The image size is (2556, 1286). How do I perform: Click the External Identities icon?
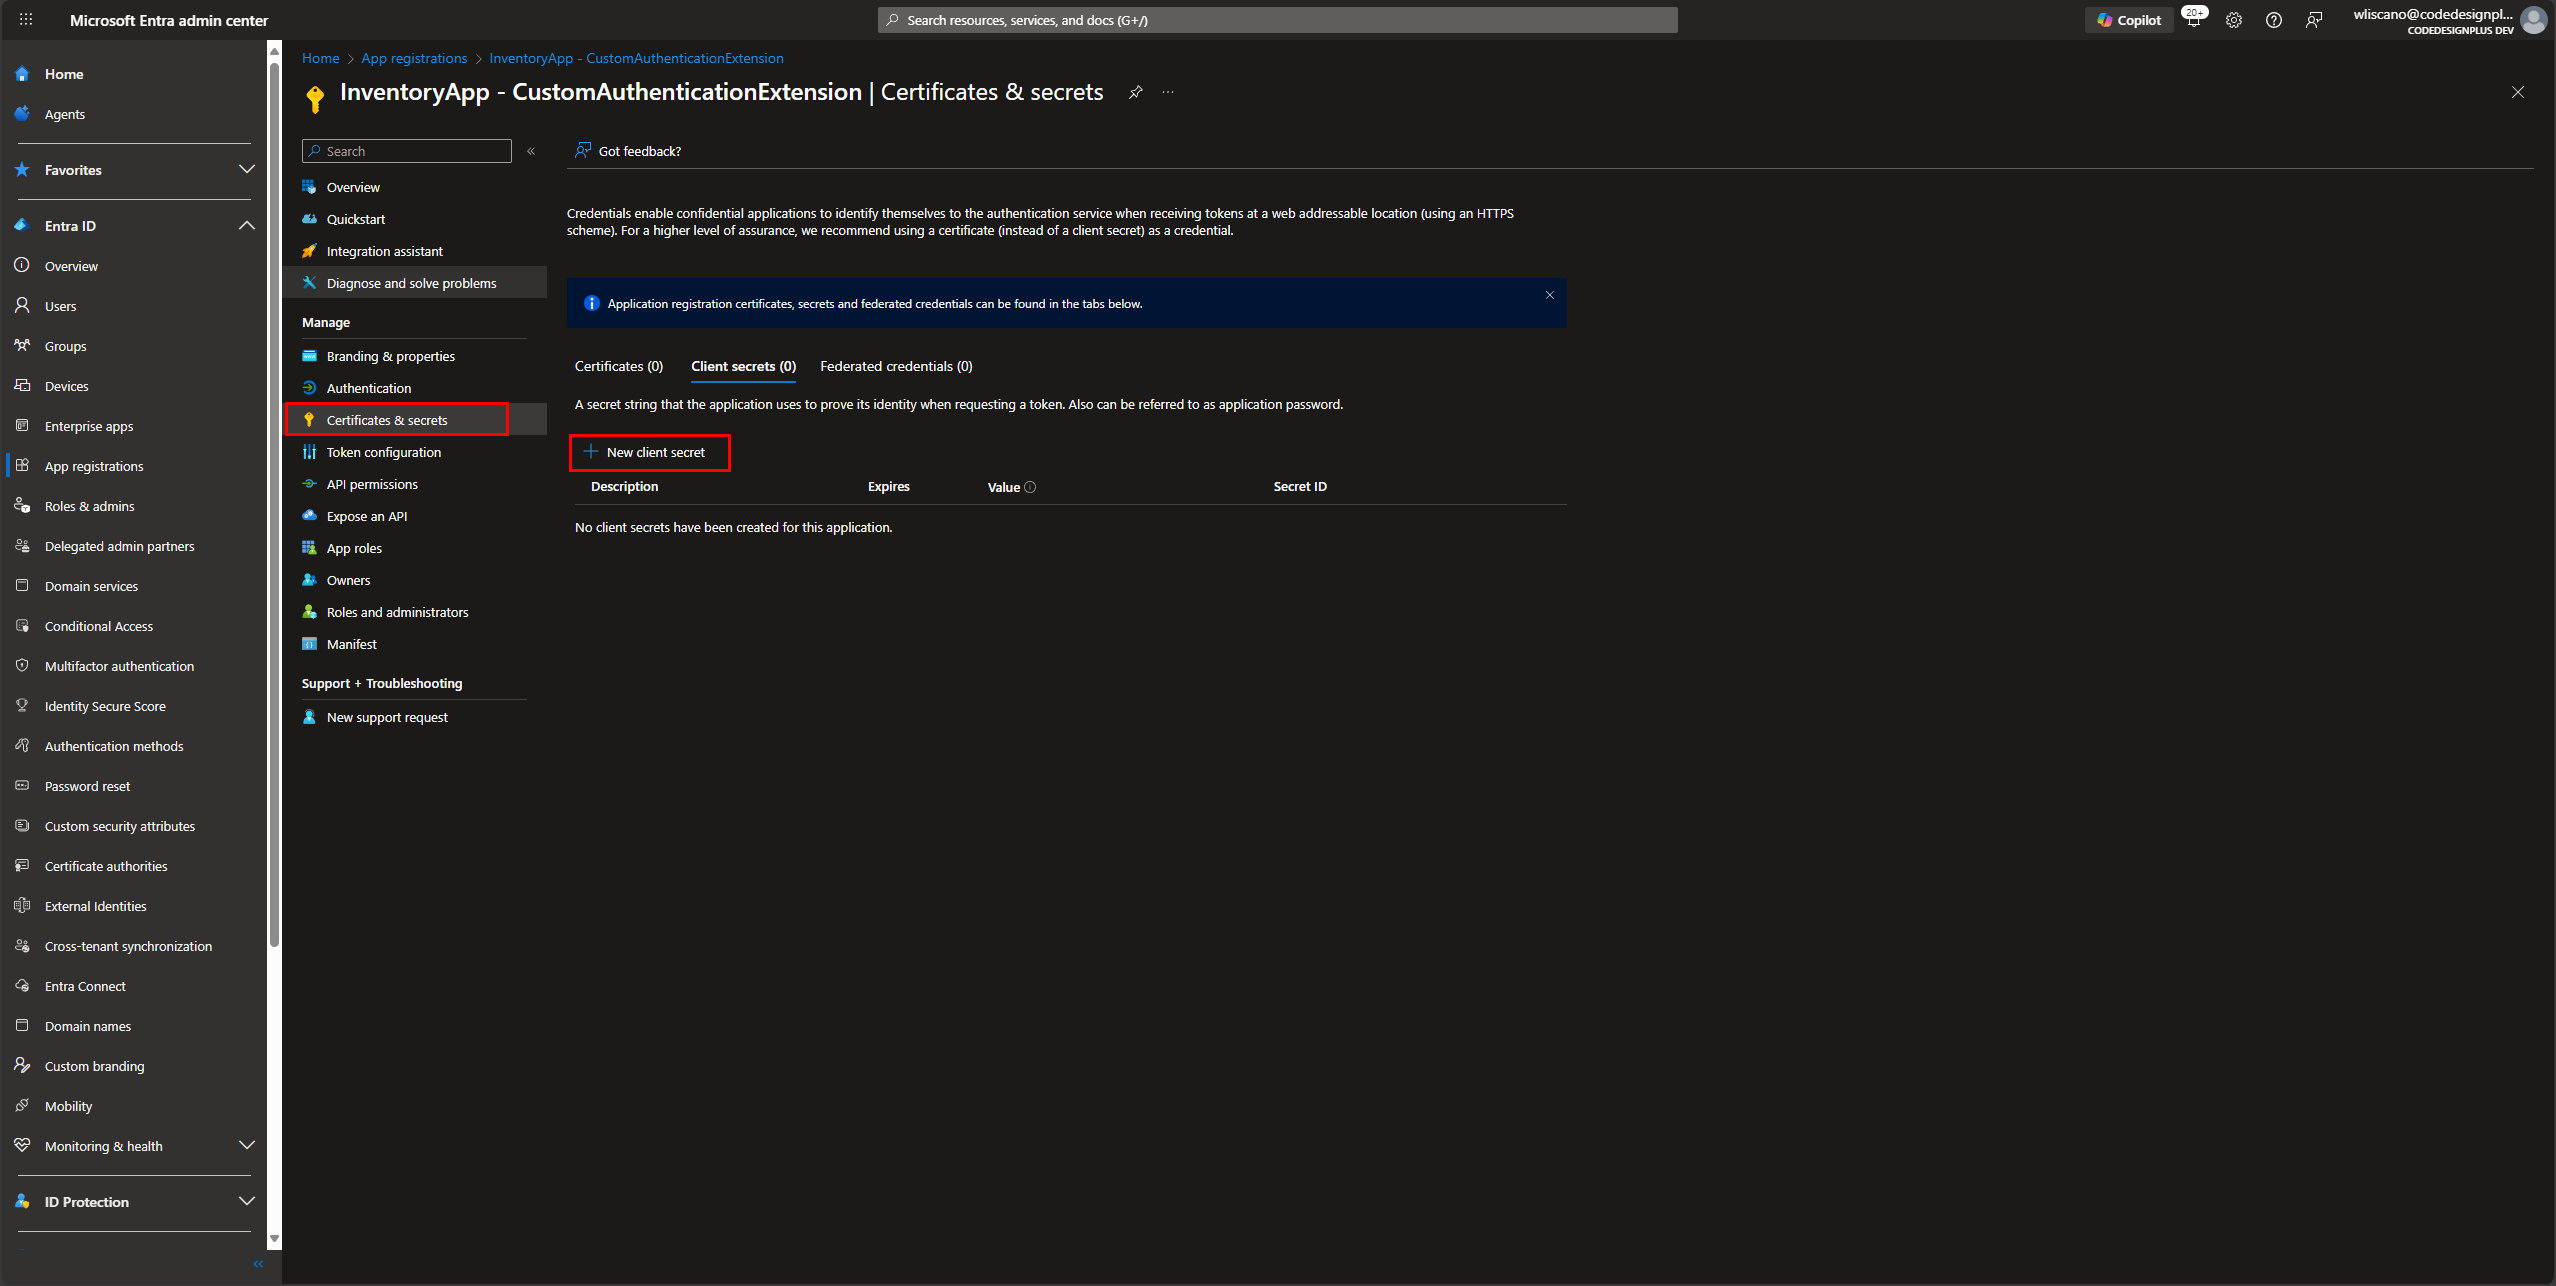22,905
